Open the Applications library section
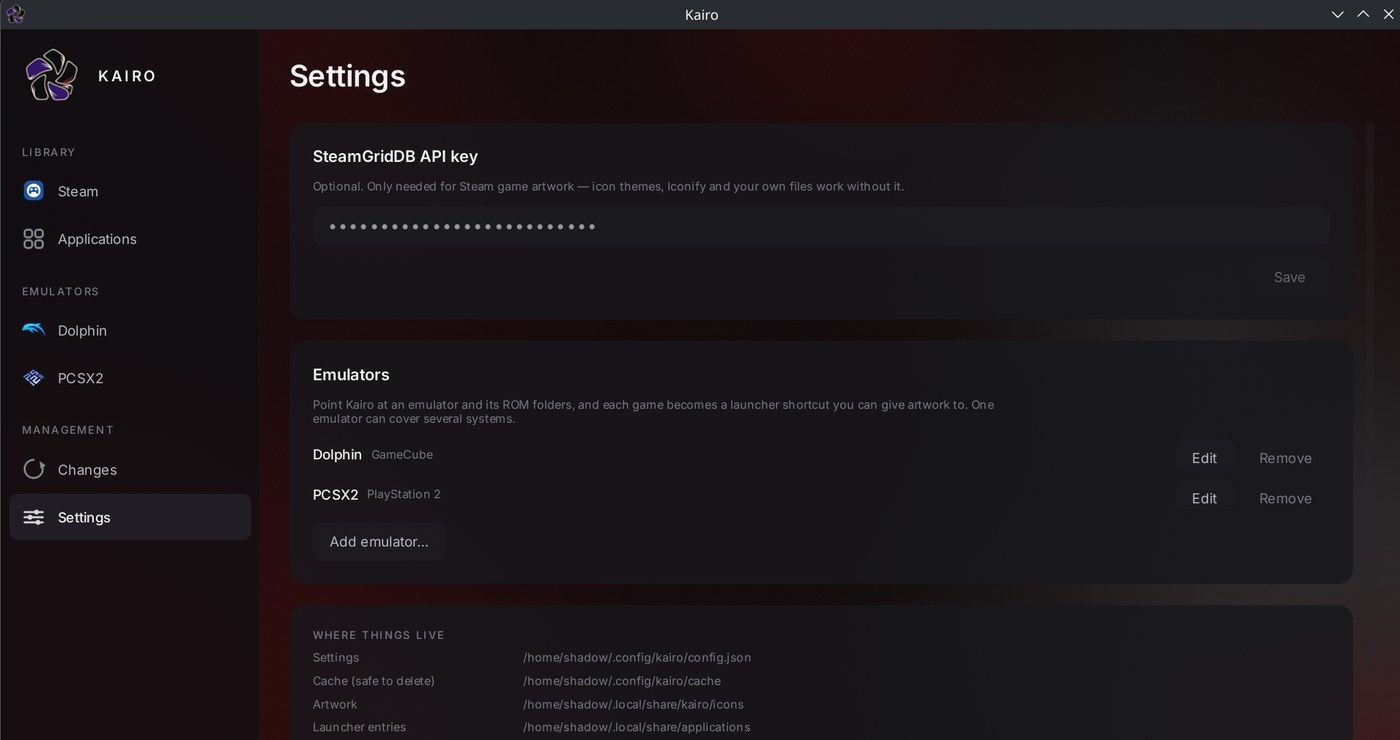Image resolution: width=1400 pixels, height=740 pixels. pos(130,239)
